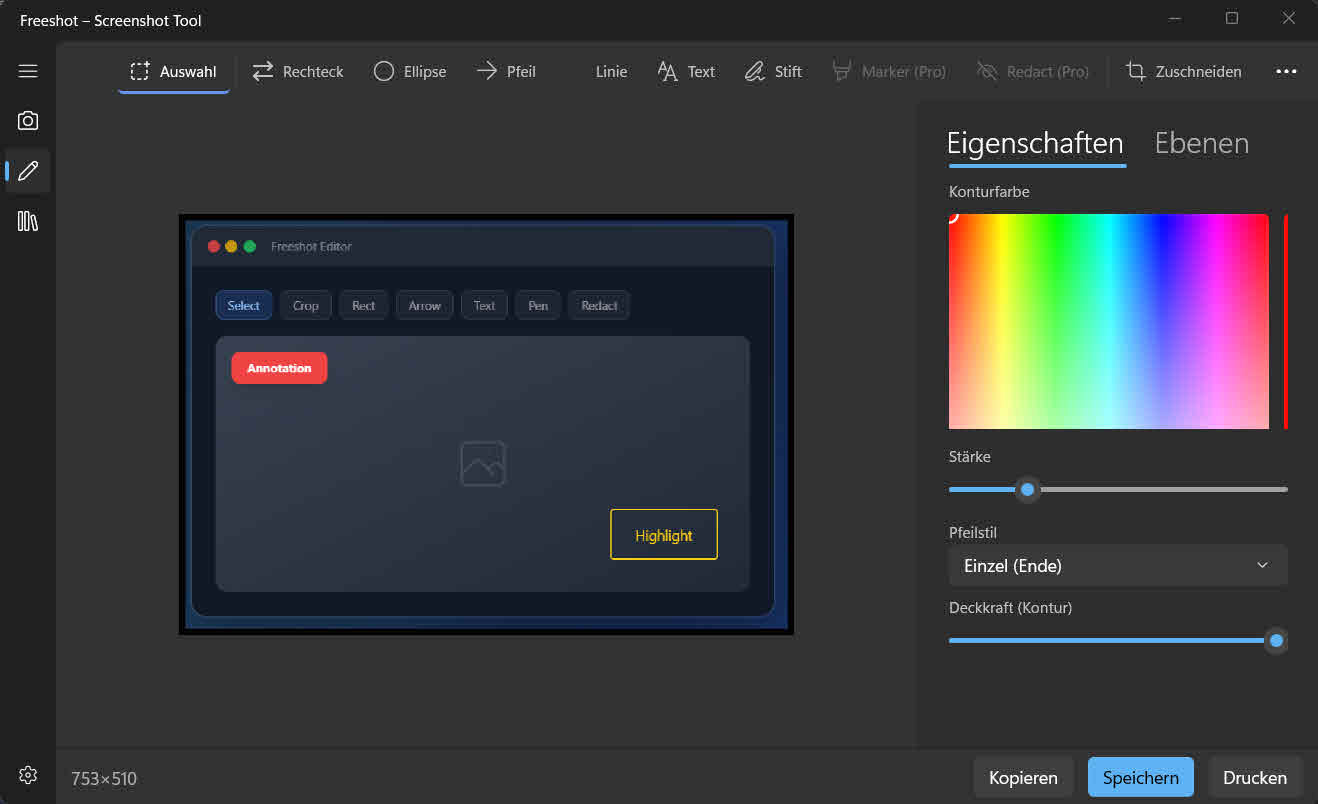This screenshot has height=804, width=1318.
Task: Maximize the Freeshot window
Action: pyautogui.click(x=1232, y=18)
